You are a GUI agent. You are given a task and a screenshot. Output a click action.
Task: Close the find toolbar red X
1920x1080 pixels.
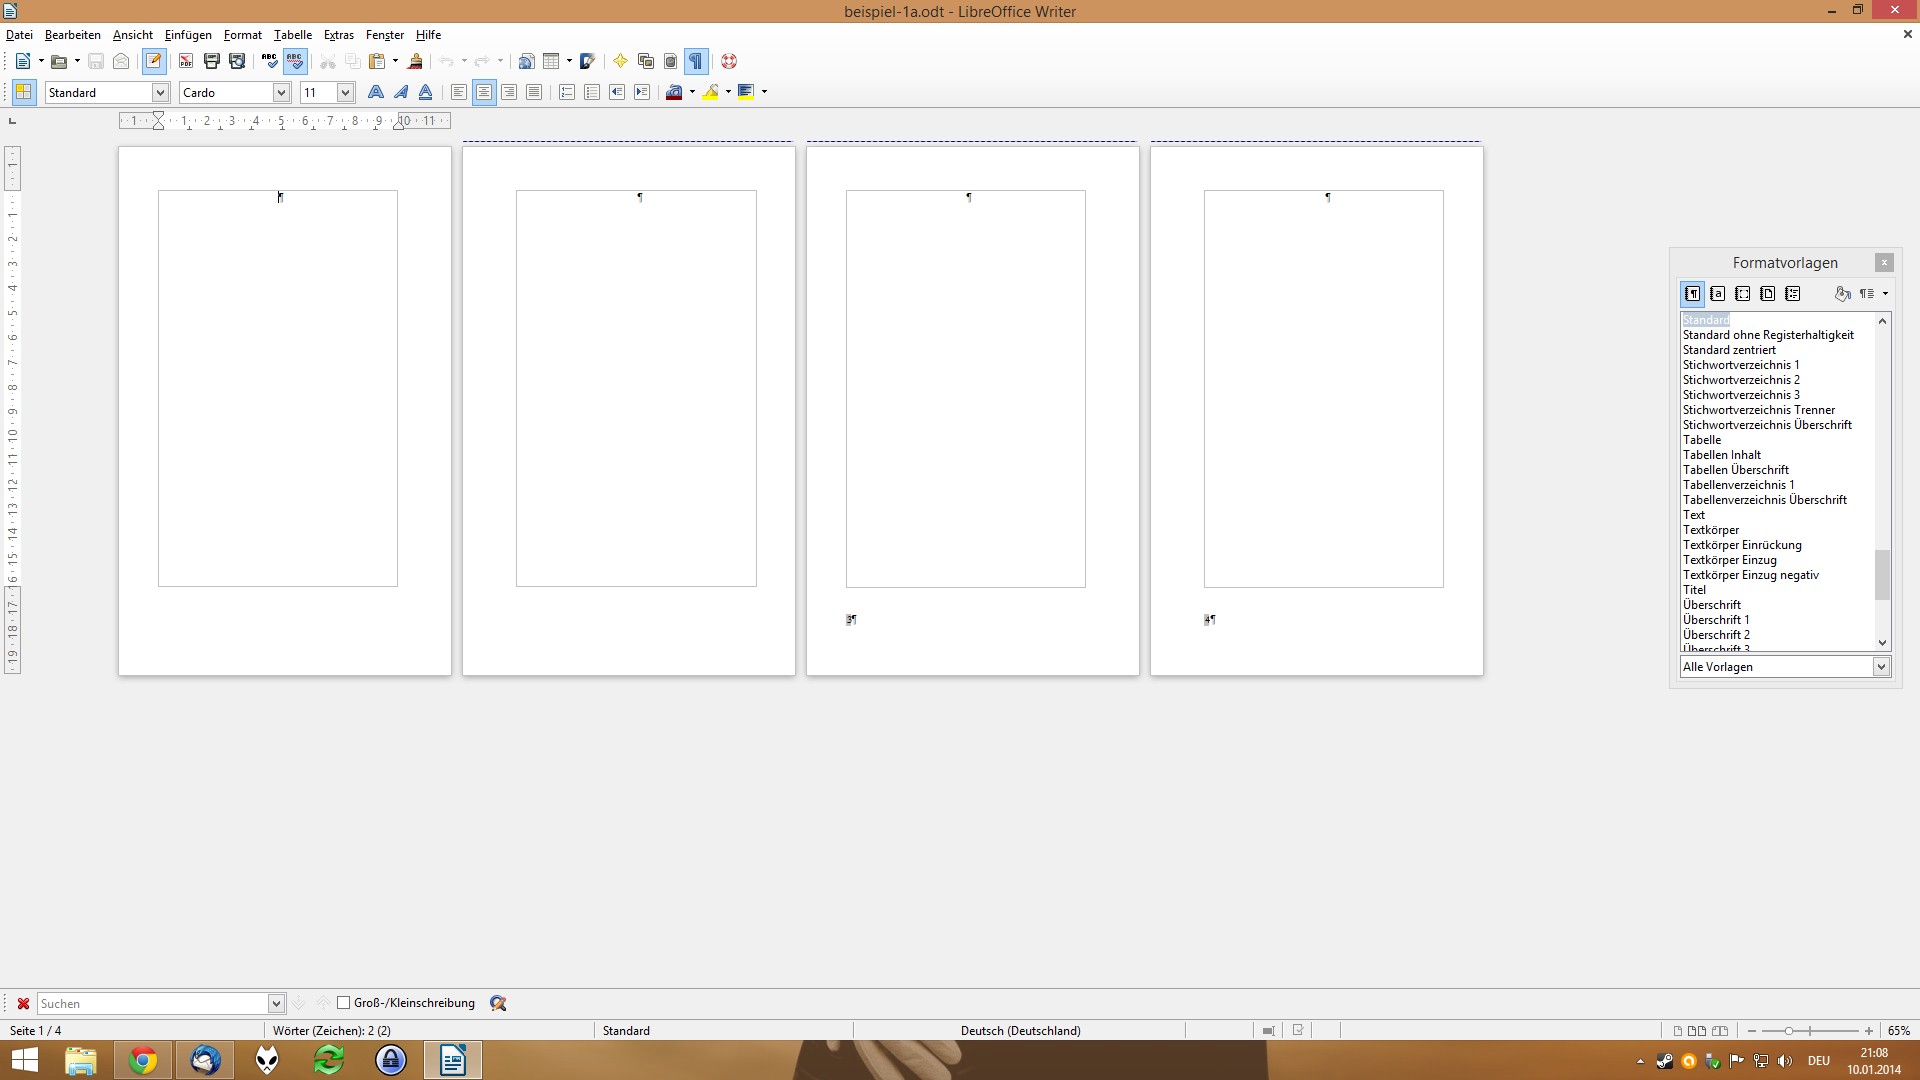click(23, 1003)
